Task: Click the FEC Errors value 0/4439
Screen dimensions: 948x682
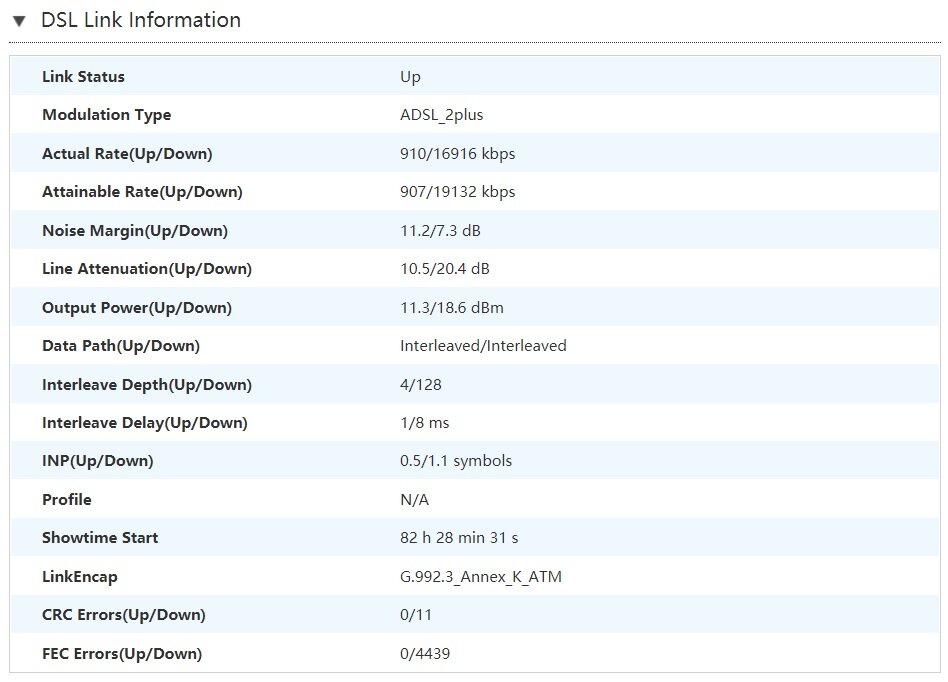Action: point(425,654)
